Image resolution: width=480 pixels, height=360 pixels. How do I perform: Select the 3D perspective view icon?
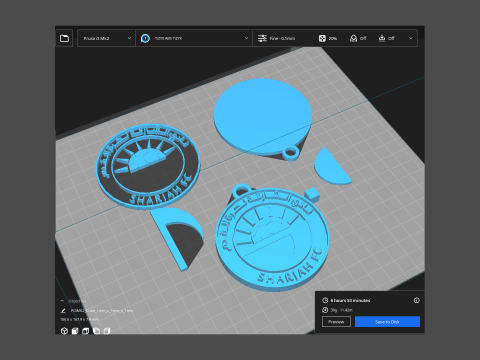[x=64, y=331]
